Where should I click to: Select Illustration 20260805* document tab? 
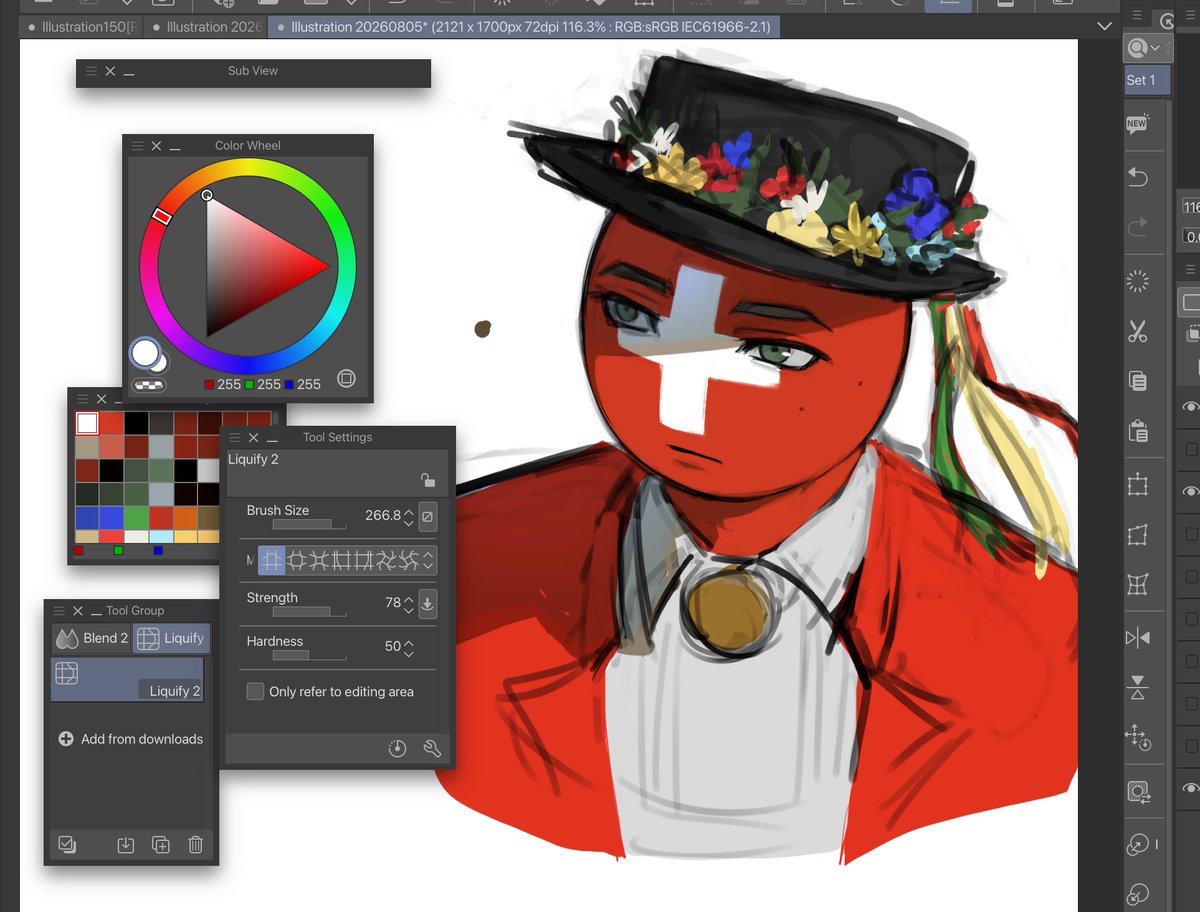coord(523,27)
